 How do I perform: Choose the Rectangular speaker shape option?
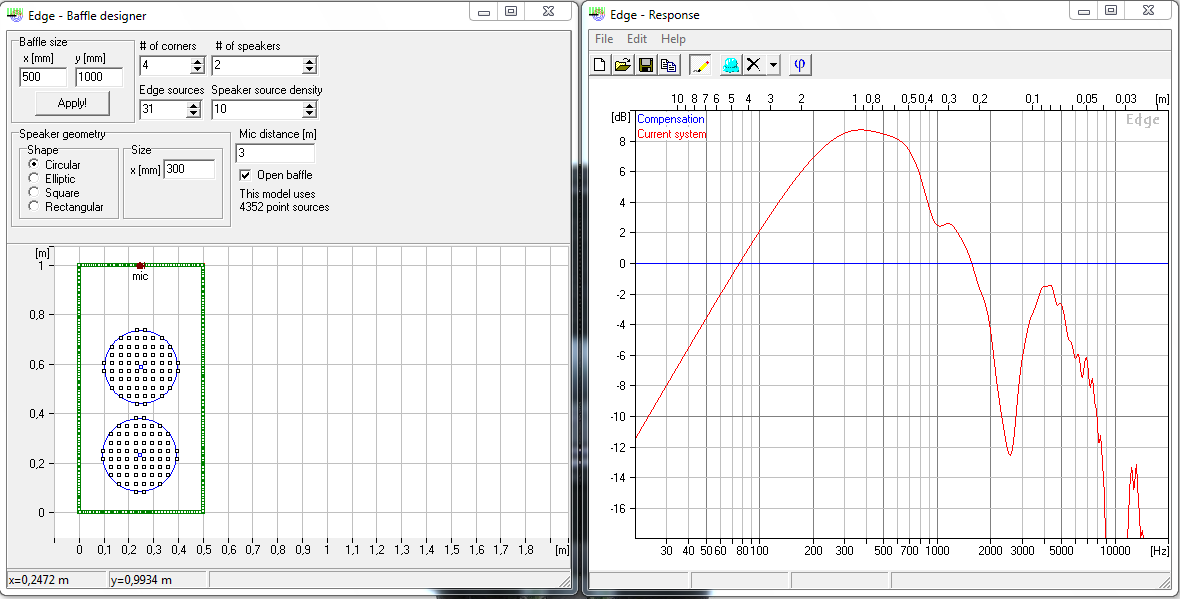click(35, 207)
